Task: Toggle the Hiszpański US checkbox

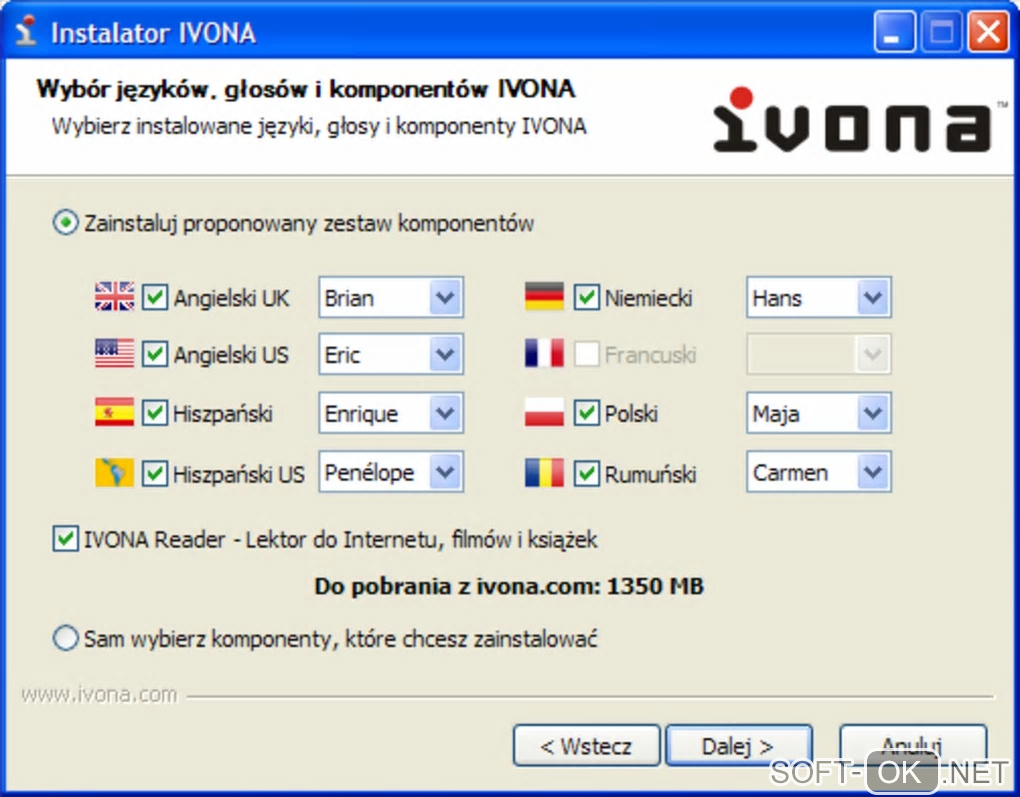Action: 155,474
